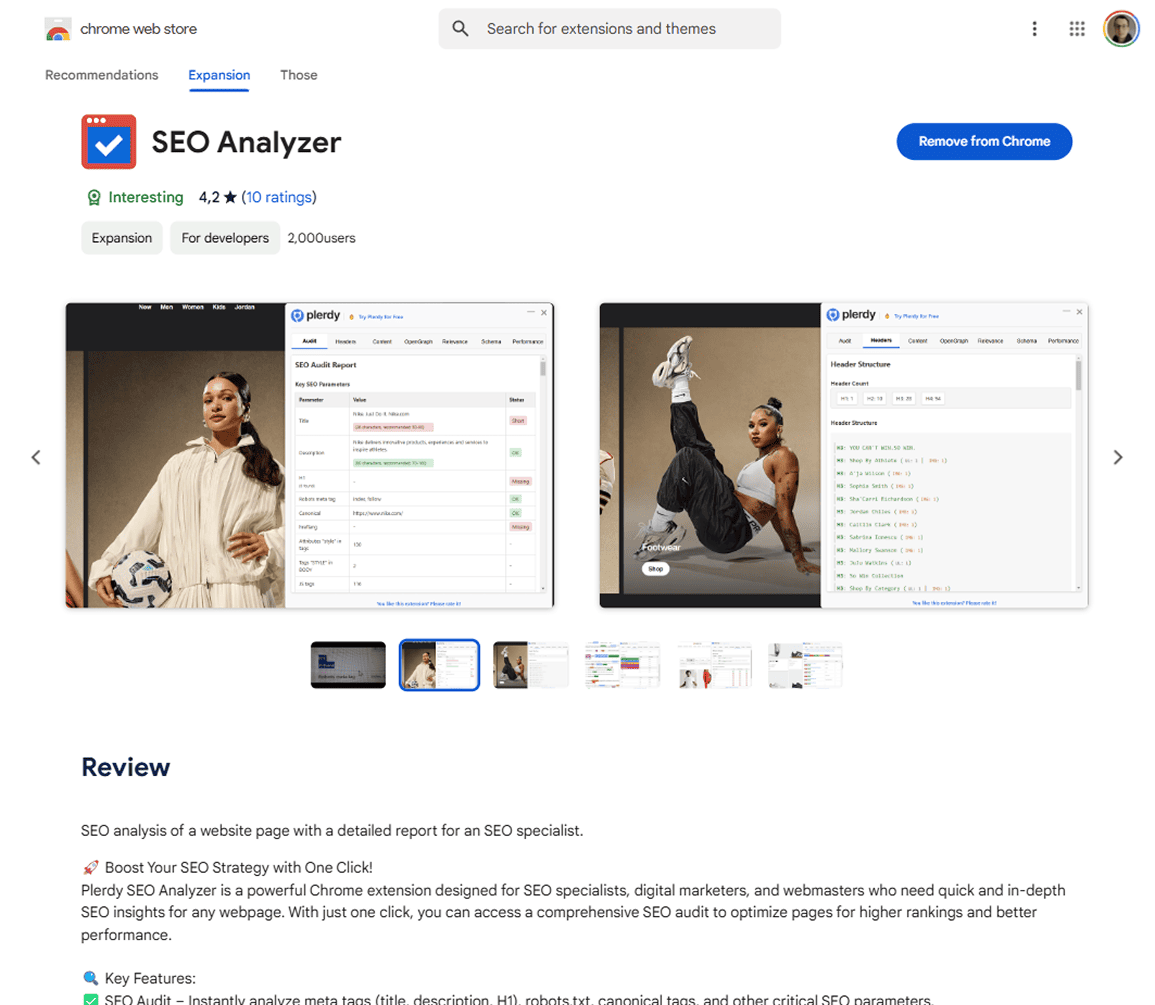Click the Chrome Web Store logo
The image size is (1155, 1005).
click(x=58, y=28)
